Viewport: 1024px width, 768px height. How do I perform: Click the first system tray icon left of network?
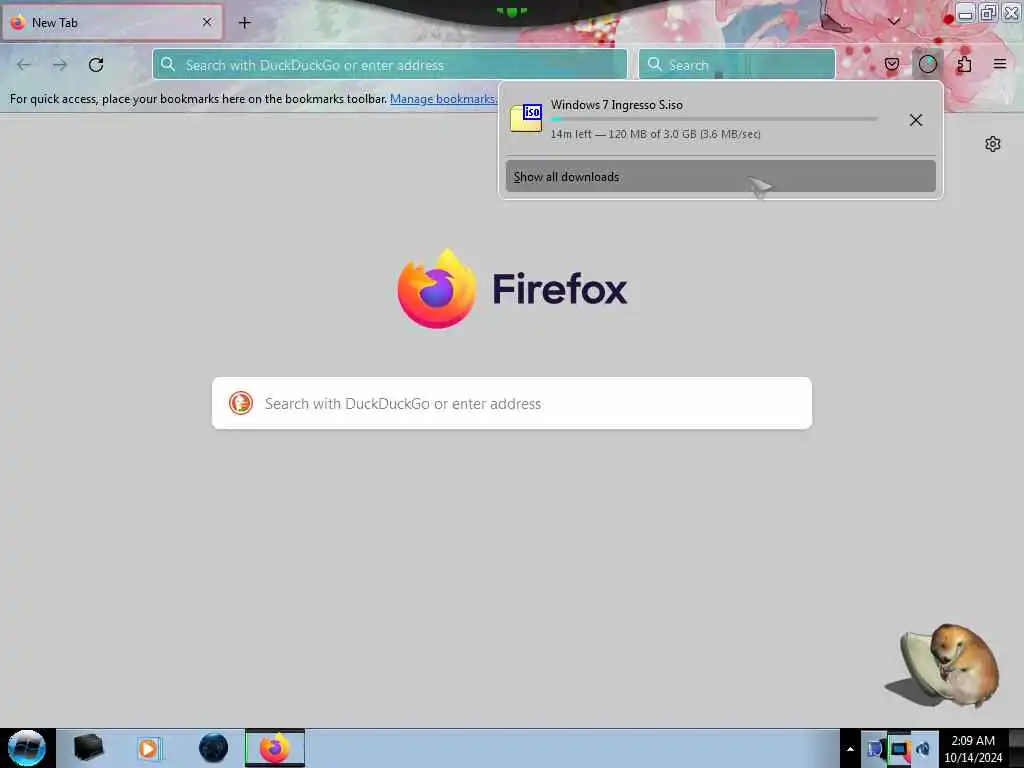pyautogui.click(x=875, y=749)
